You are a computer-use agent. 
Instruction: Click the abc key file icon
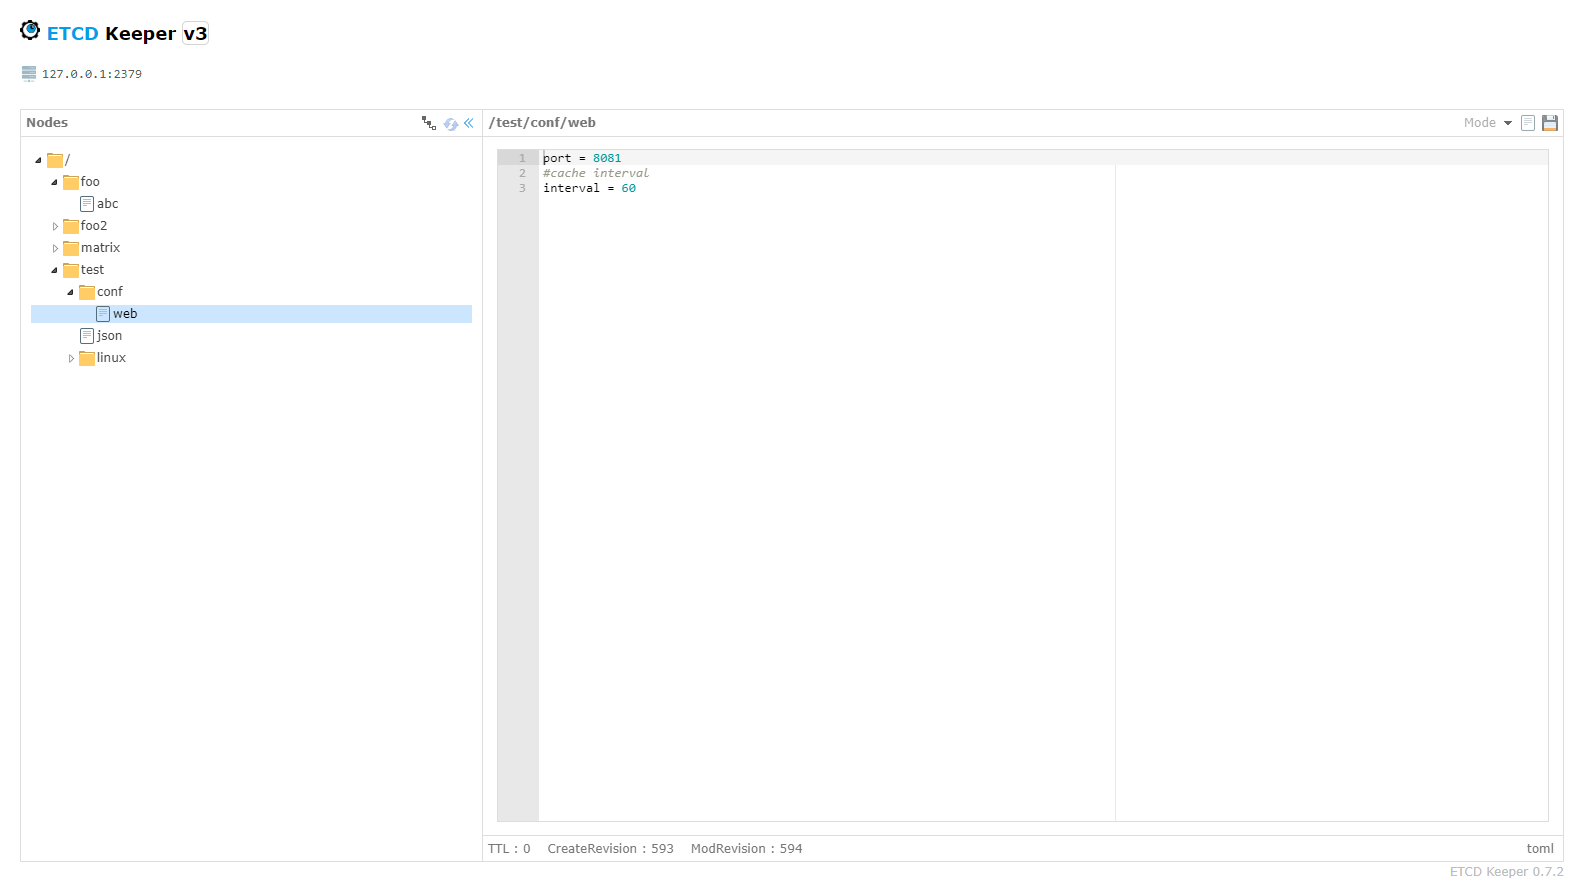point(87,204)
